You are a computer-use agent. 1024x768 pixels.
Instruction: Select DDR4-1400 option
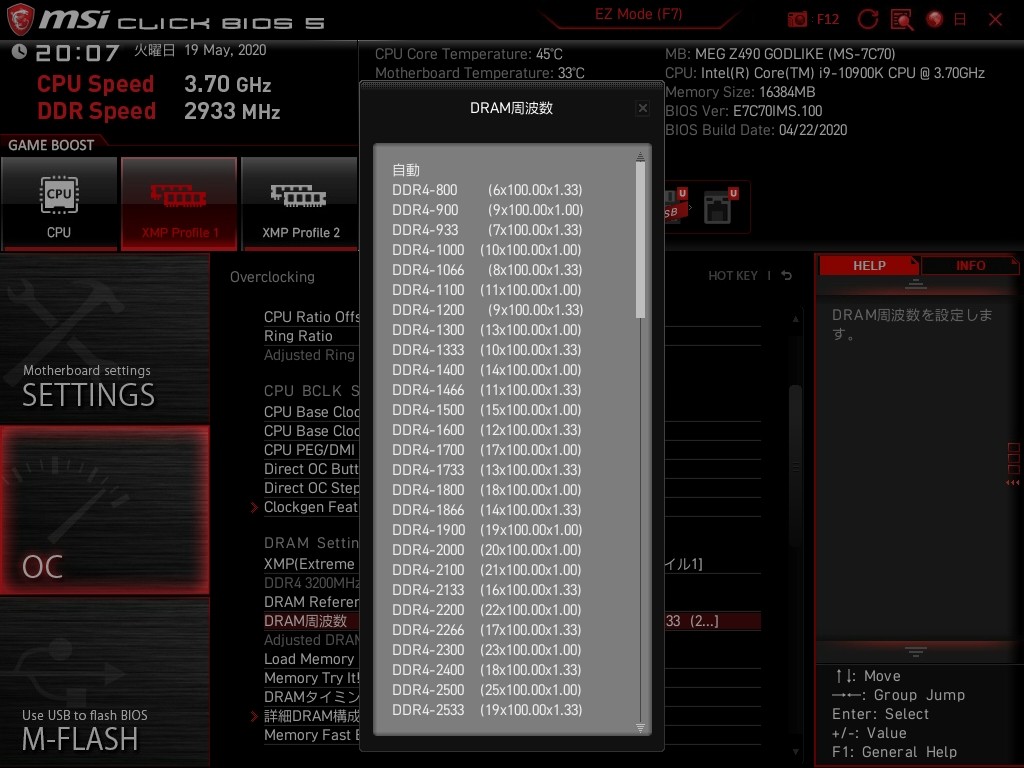487,370
